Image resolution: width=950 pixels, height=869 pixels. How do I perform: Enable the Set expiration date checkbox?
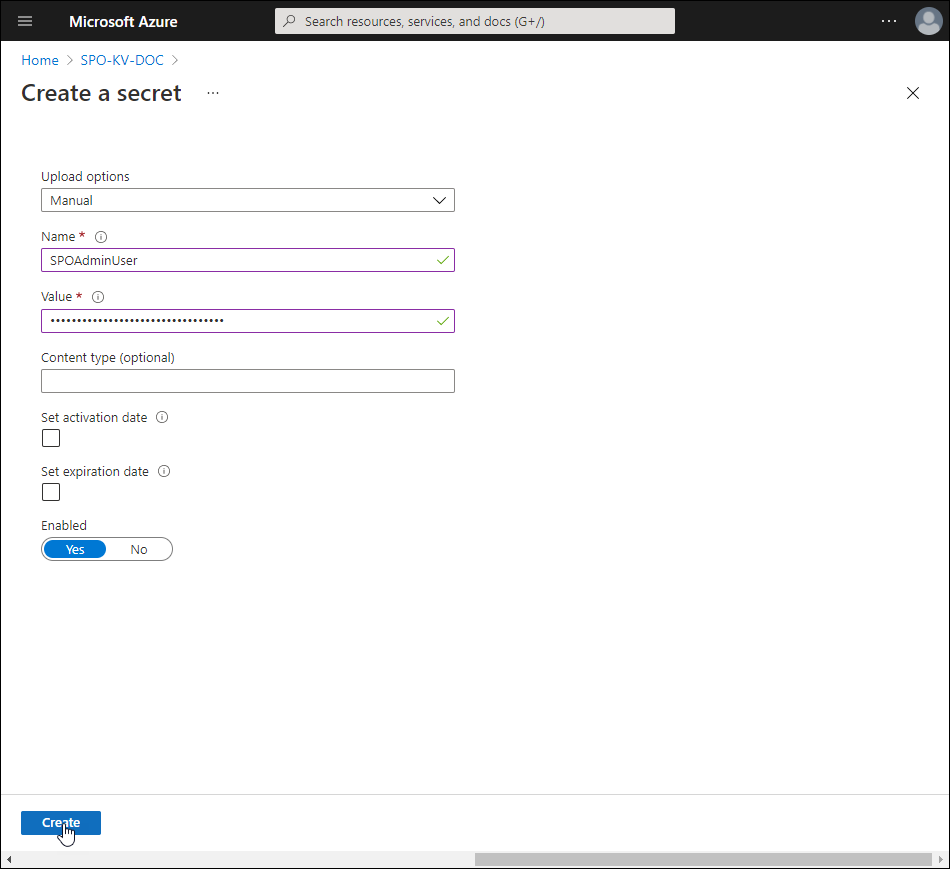(51, 492)
